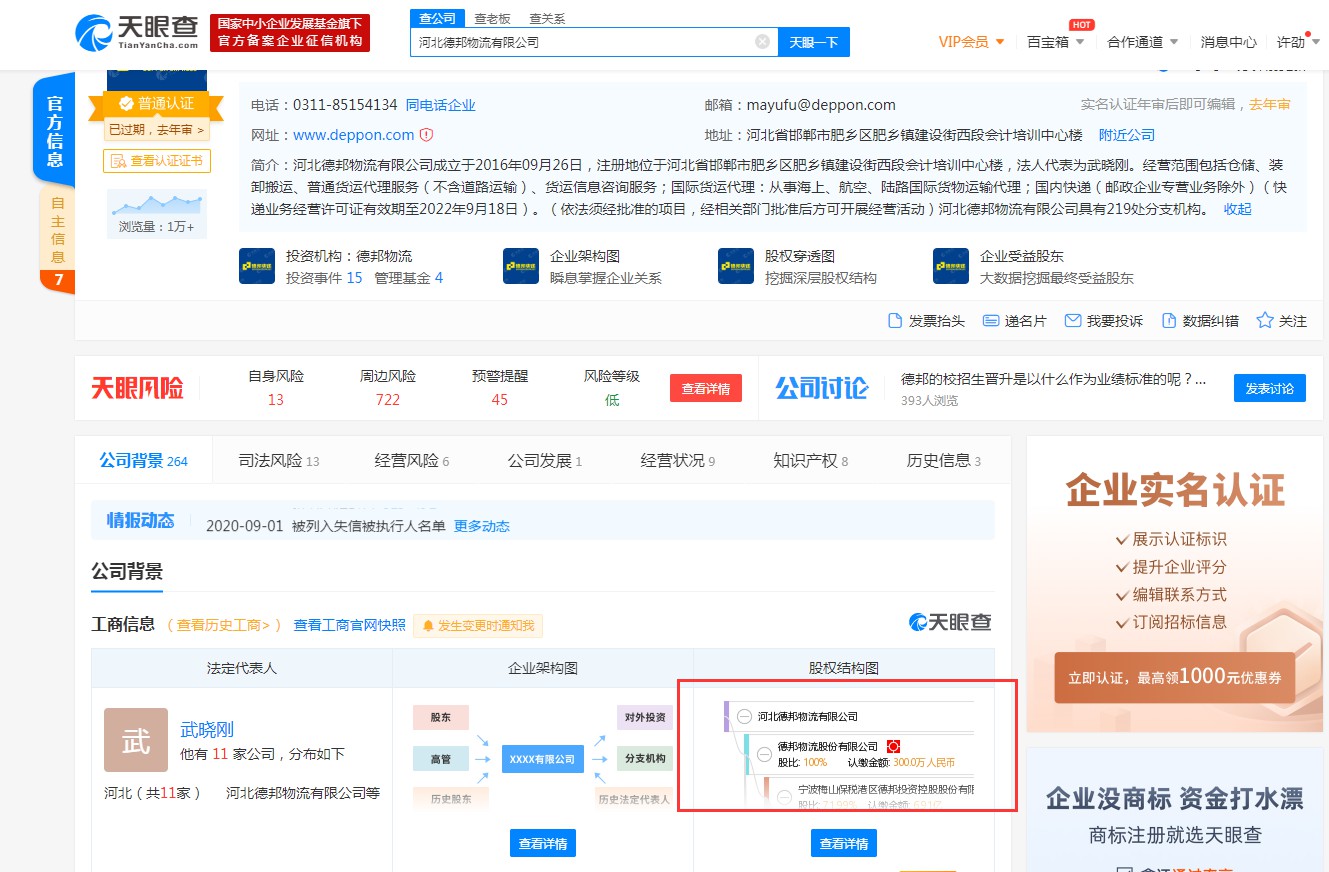Click the 天眼一下 search button
The image size is (1329, 872).
pos(814,42)
